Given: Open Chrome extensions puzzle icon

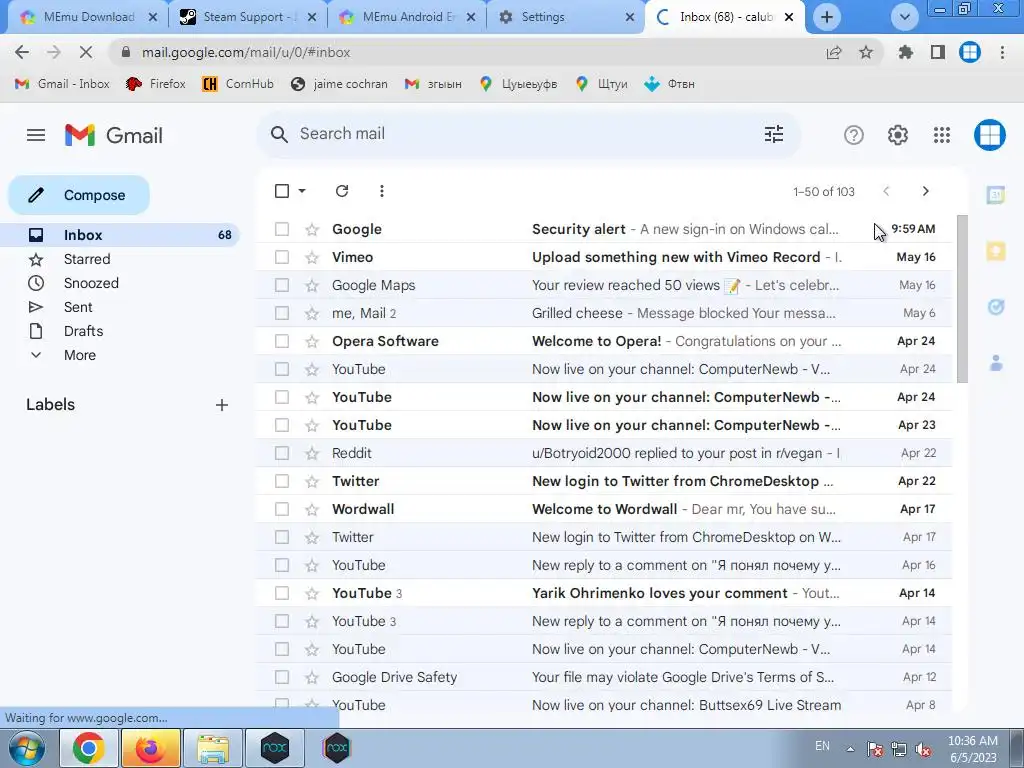Looking at the screenshot, I should [x=906, y=52].
